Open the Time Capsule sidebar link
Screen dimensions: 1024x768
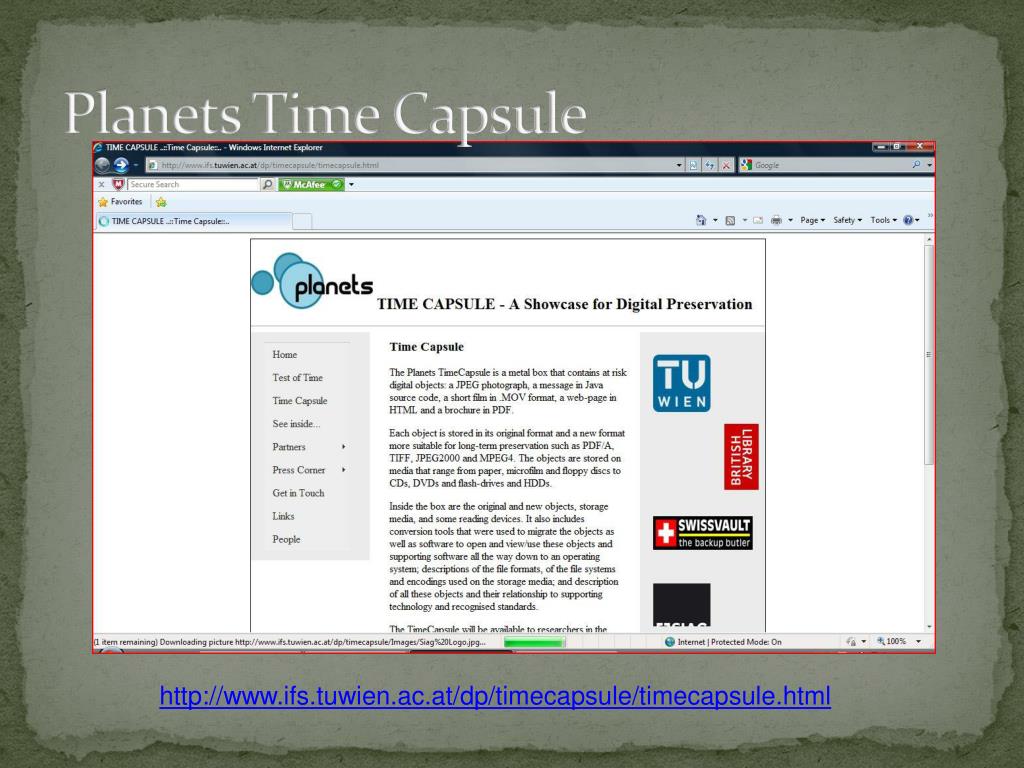[300, 401]
